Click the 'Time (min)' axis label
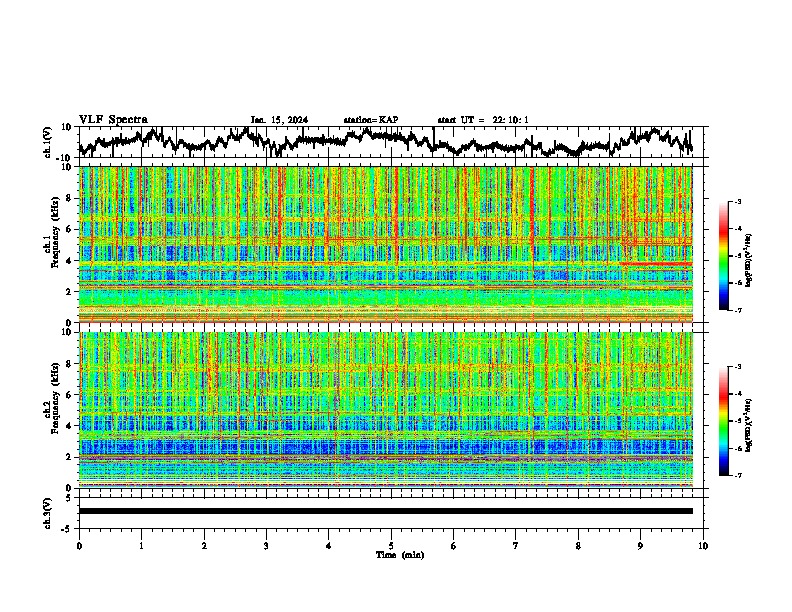This screenshot has height=612, width=792. coord(400,555)
